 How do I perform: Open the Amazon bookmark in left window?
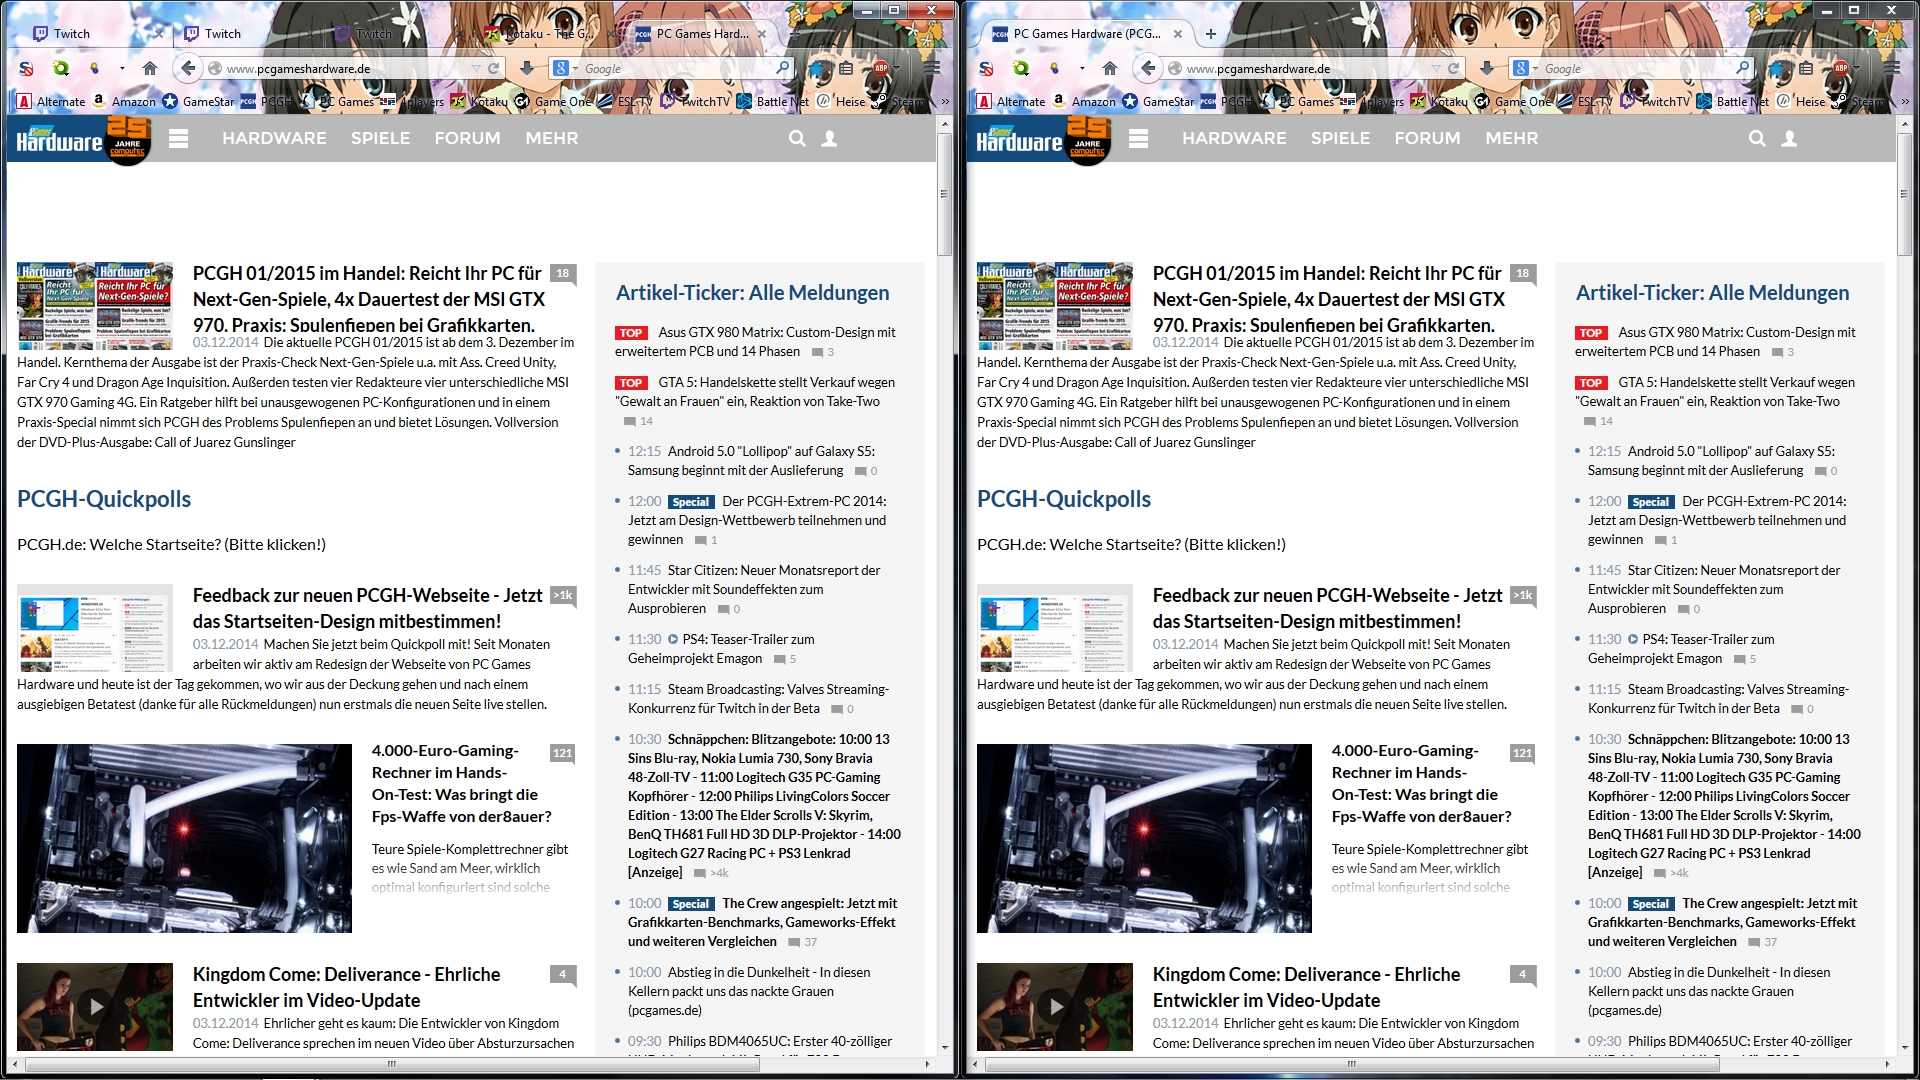tap(124, 101)
